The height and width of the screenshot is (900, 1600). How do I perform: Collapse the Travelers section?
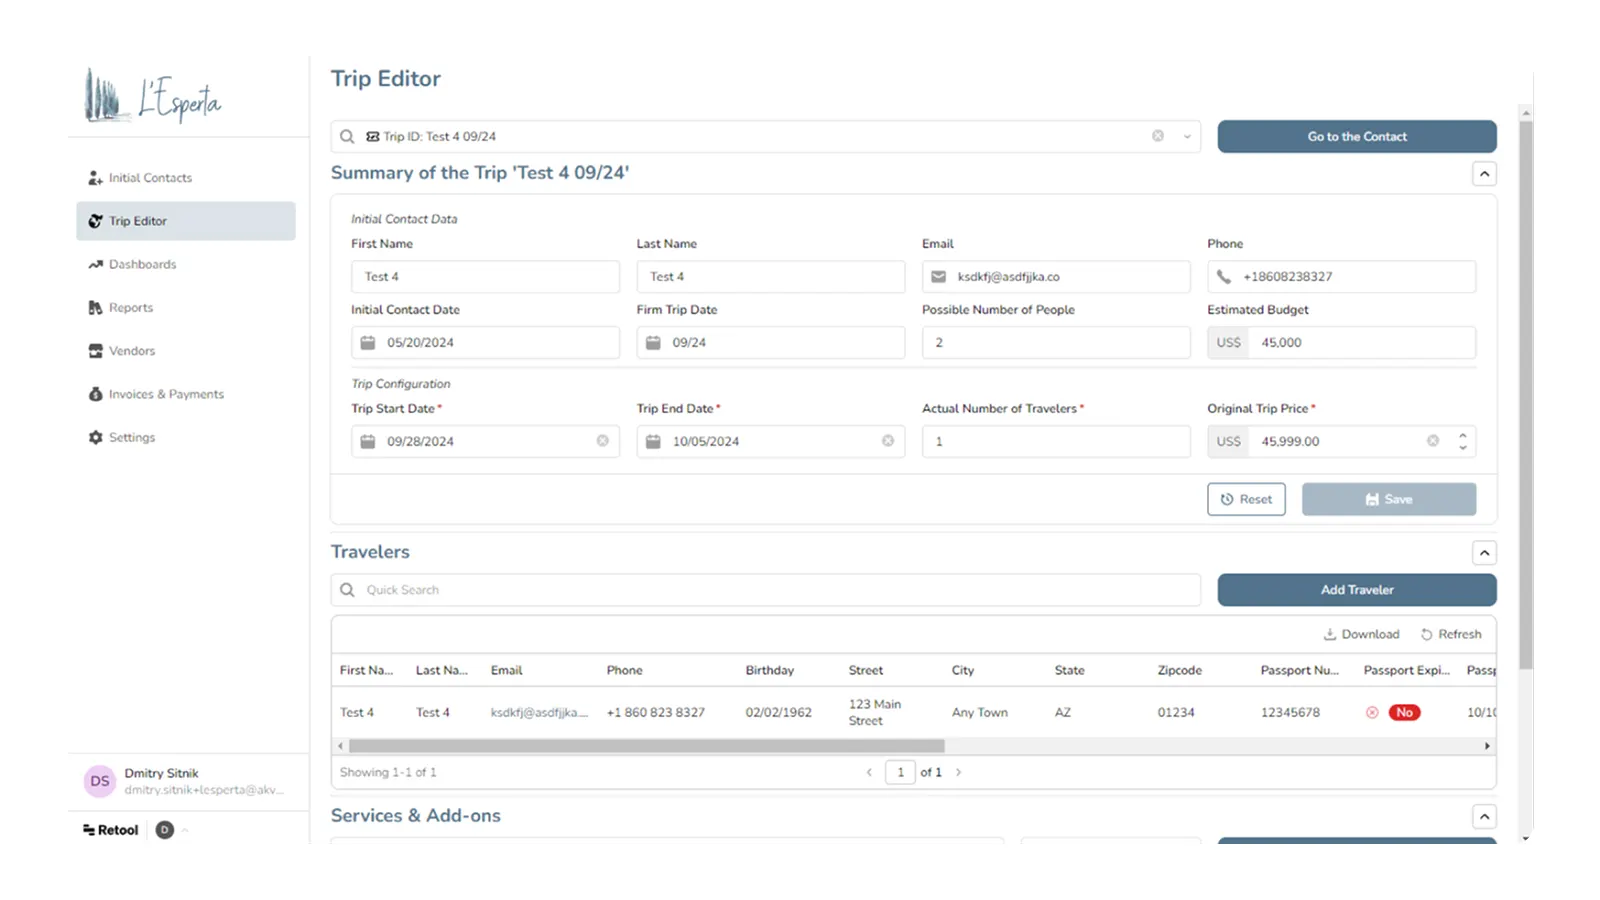point(1485,553)
